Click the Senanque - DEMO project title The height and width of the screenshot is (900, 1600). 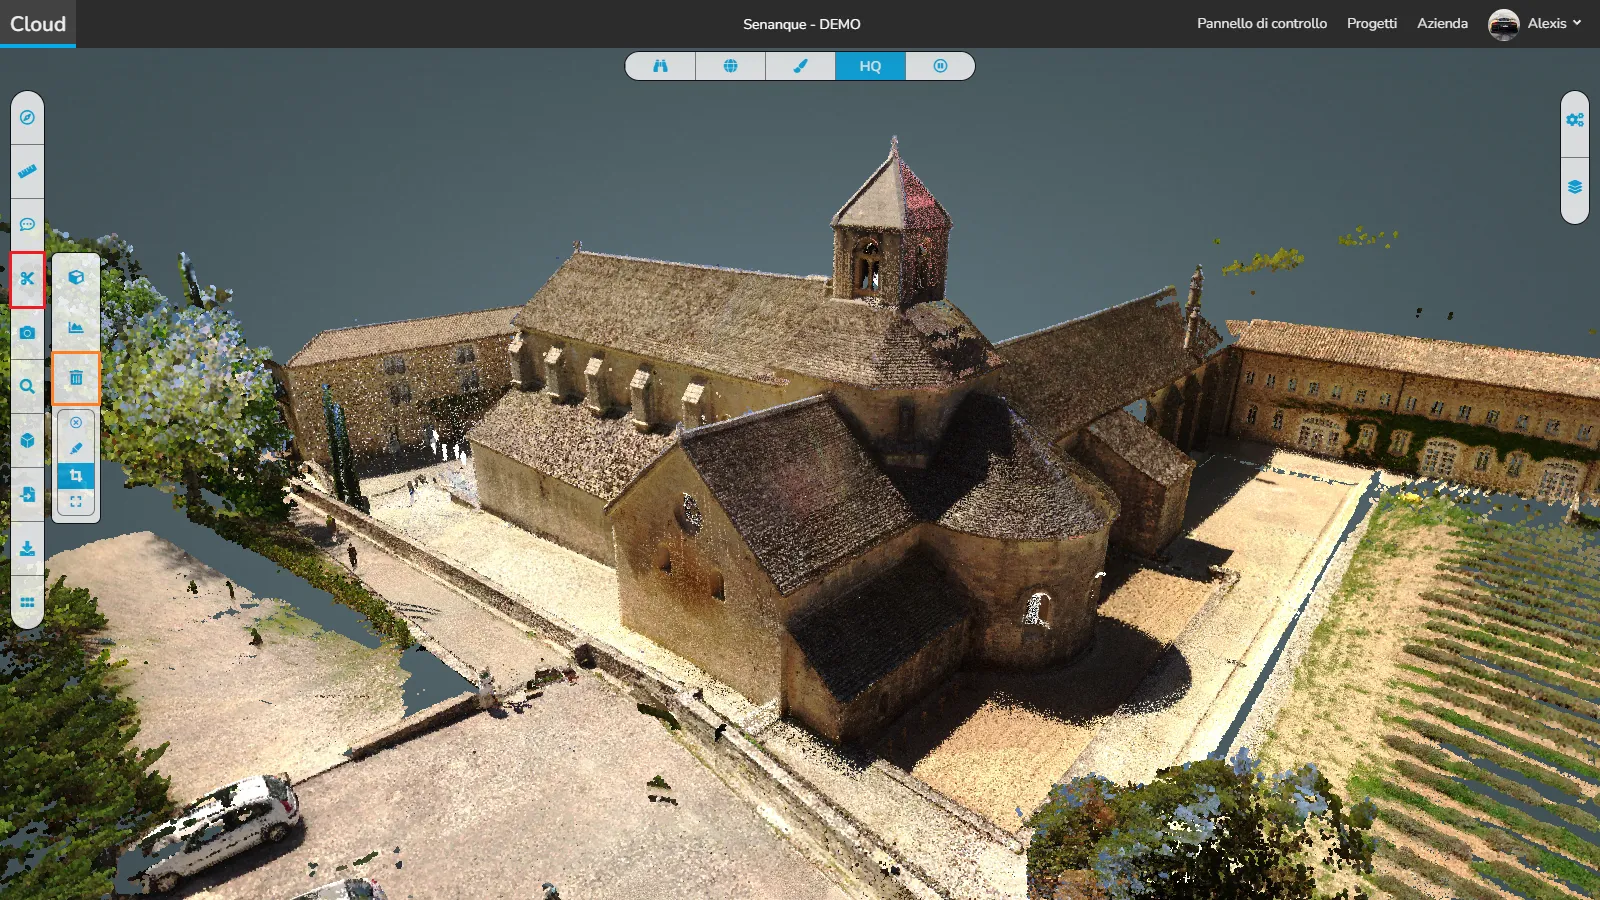point(801,24)
